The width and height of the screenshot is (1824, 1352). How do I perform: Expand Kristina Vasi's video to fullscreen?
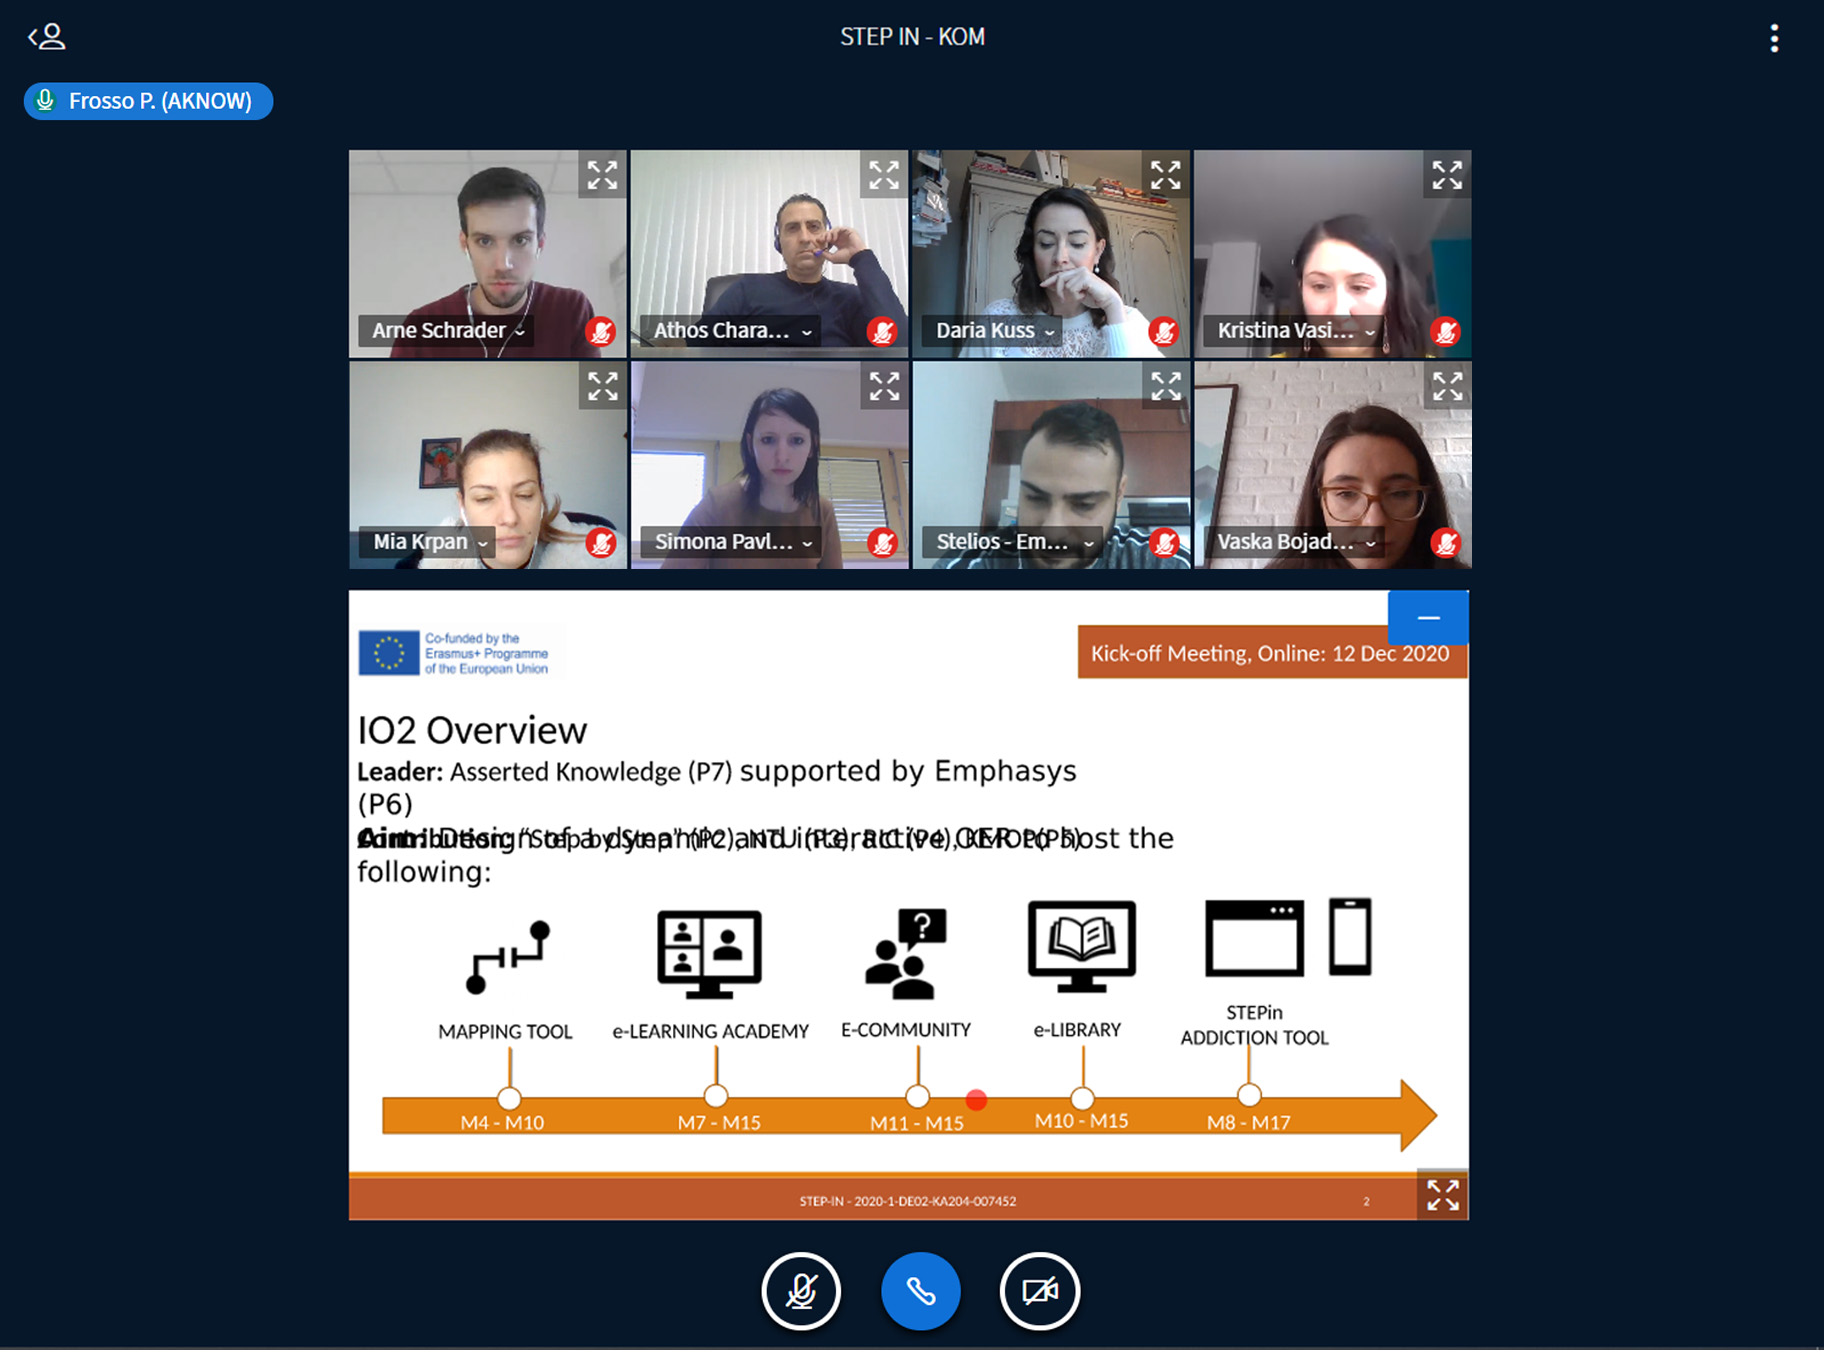coord(1447,175)
